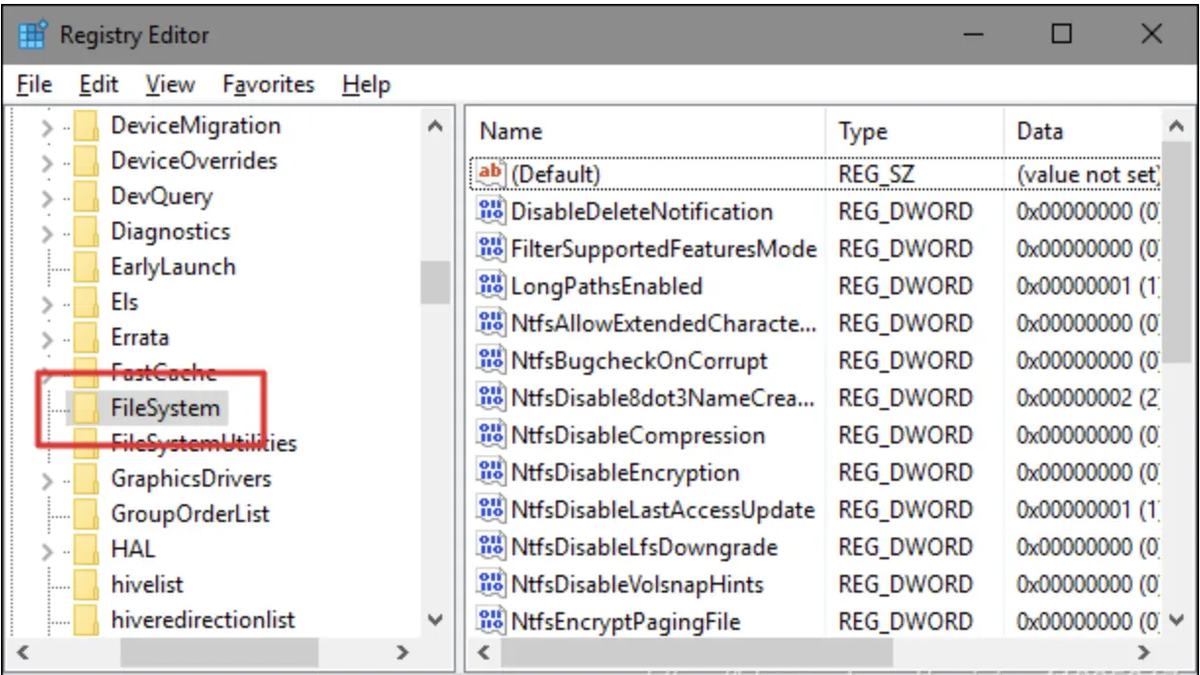Open the Favorites menu
1200x675 pixels.
[x=268, y=85]
